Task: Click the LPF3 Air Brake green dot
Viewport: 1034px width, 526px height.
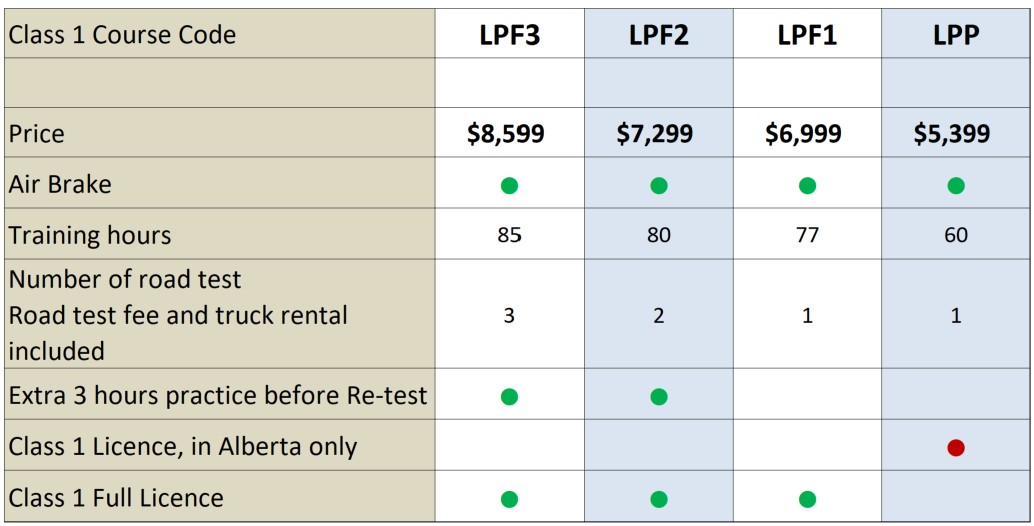Action: 509,186
